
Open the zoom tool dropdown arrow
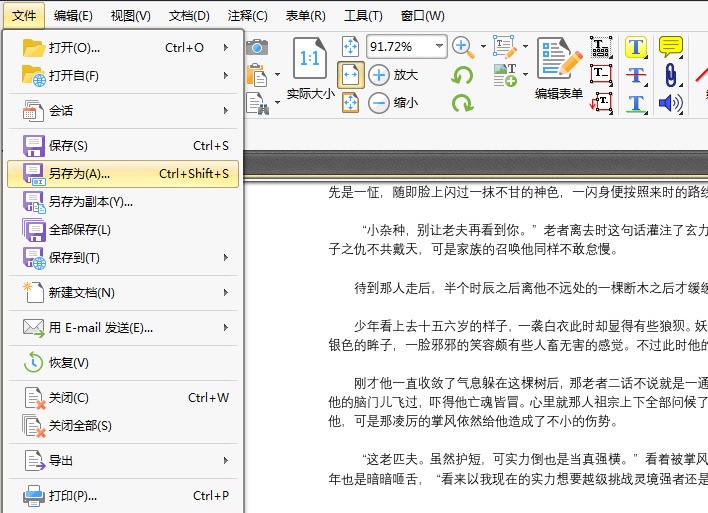click(x=483, y=47)
